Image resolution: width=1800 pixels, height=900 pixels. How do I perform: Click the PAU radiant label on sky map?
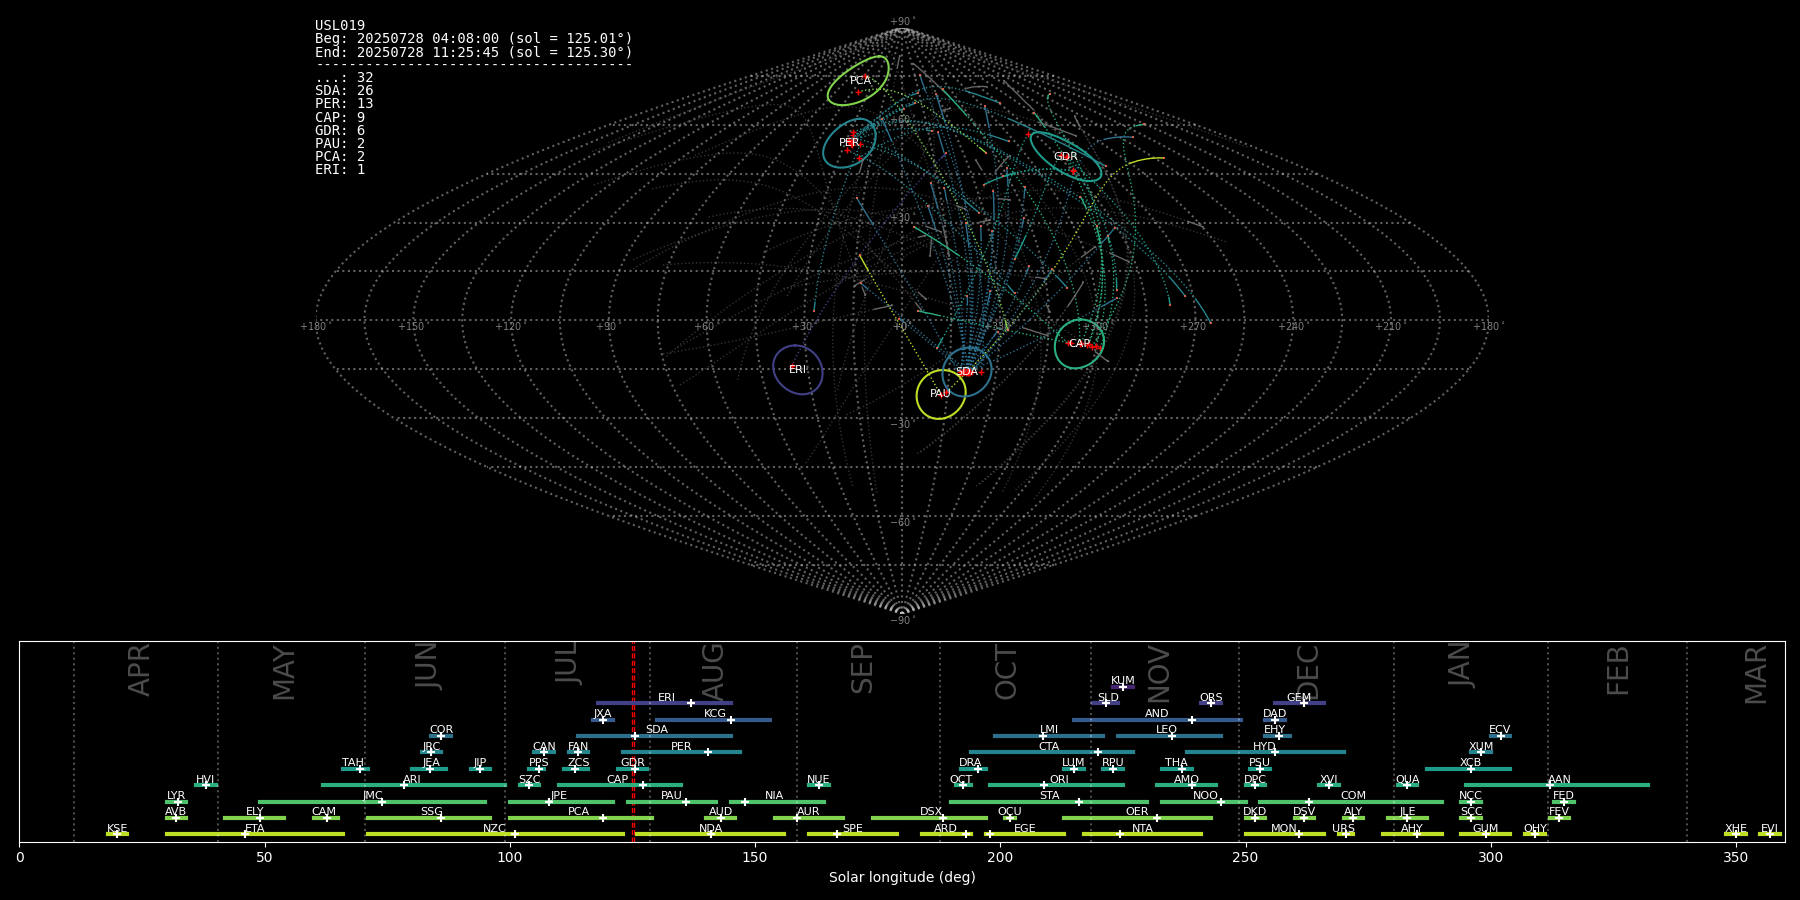940,394
